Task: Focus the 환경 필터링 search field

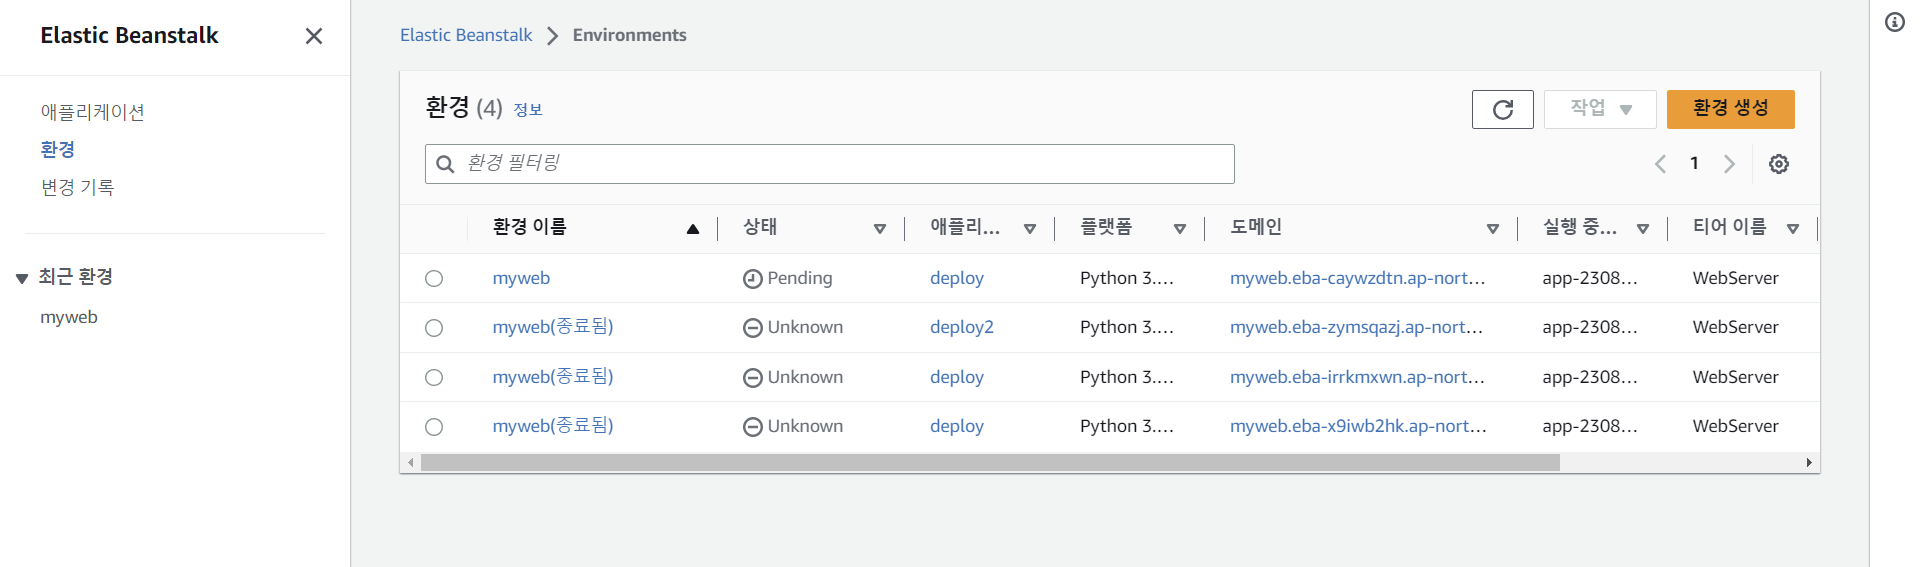Action: (x=830, y=164)
